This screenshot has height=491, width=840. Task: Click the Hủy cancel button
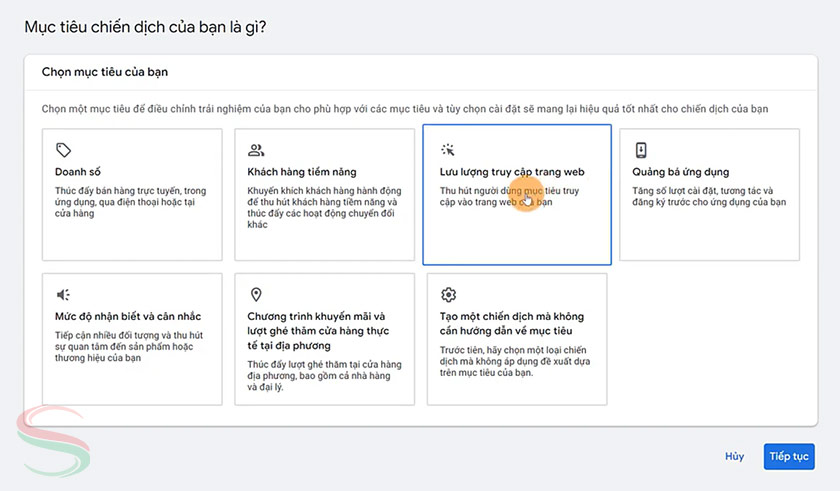(x=734, y=456)
